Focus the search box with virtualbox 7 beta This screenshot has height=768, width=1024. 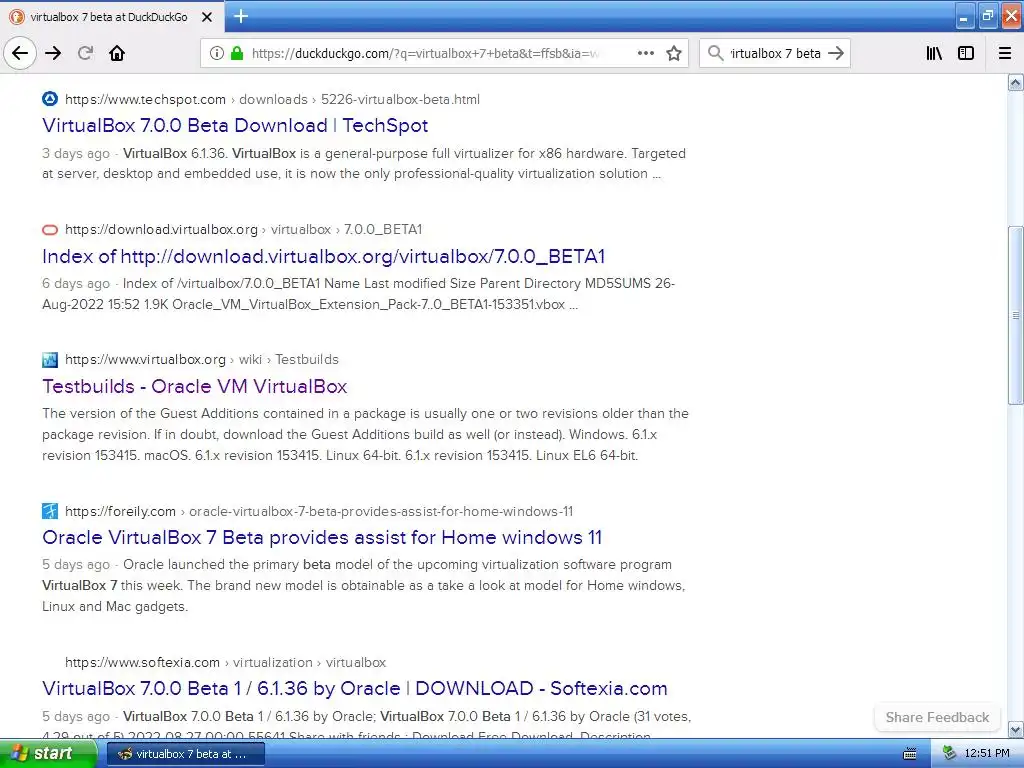[x=775, y=54]
